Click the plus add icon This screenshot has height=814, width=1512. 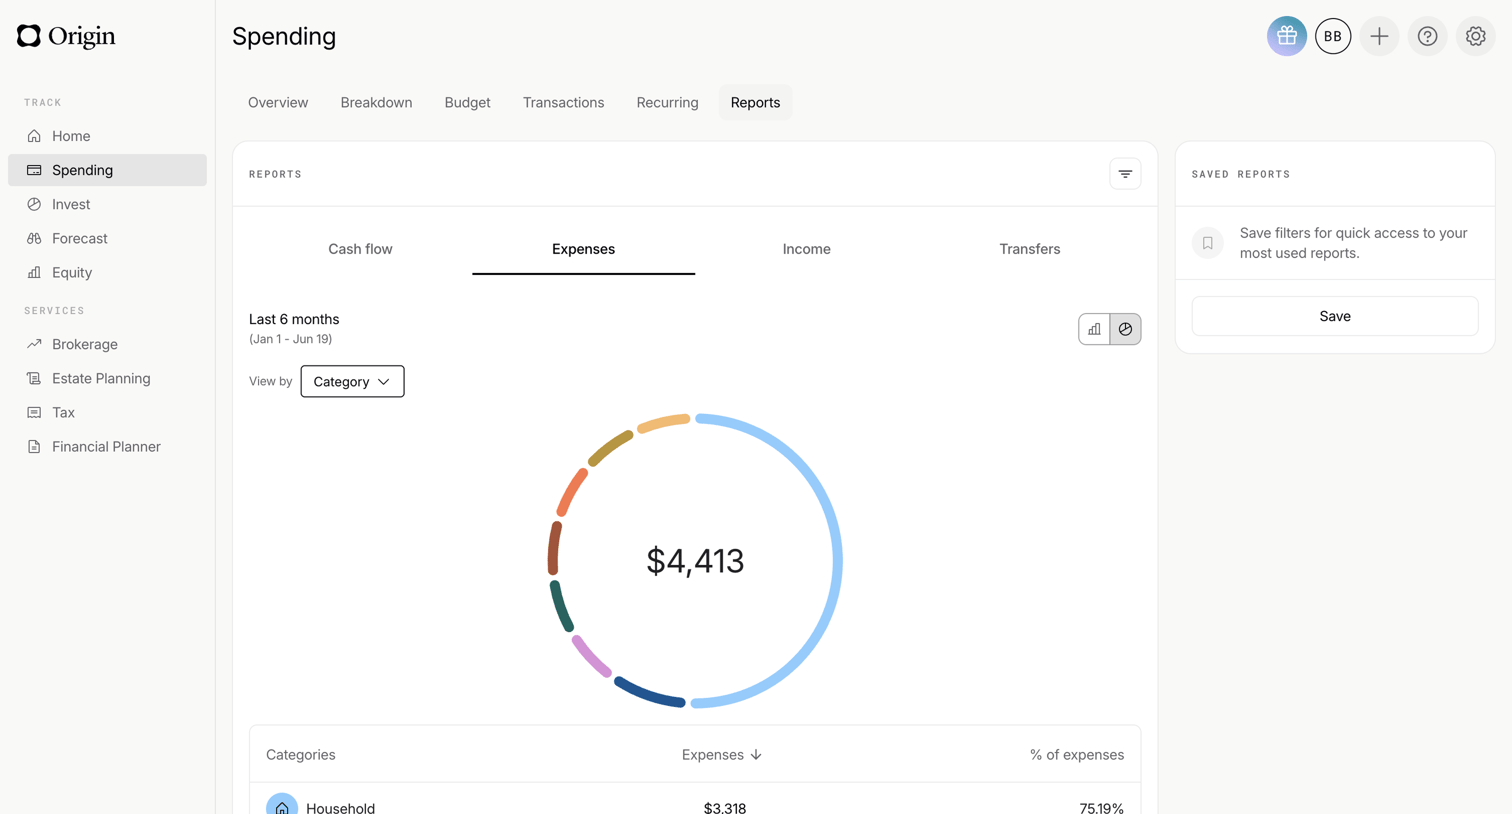pos(1379,36)
